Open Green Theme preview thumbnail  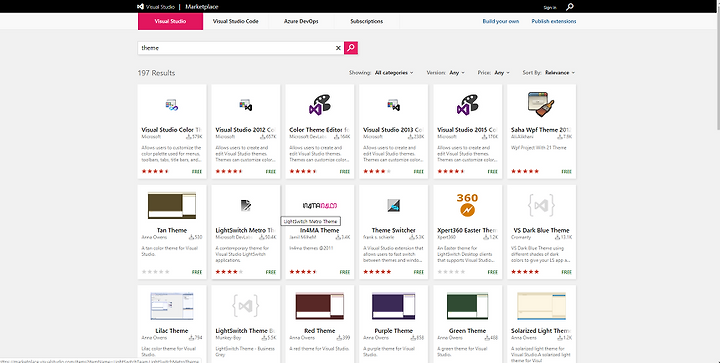click(x=467, y=306)
